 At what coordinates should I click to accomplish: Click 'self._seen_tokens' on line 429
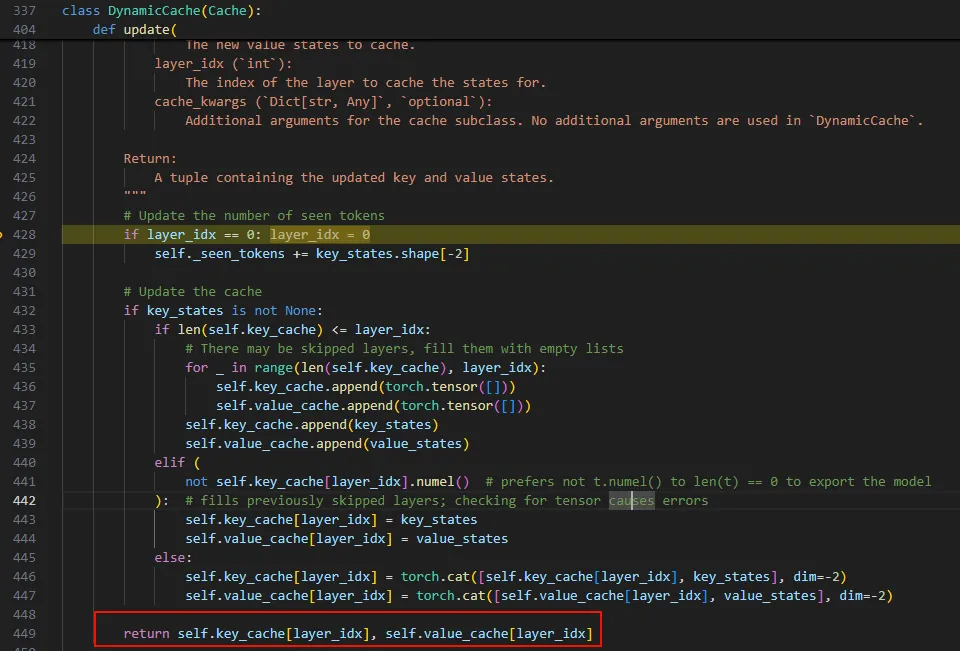click(219, 254)
